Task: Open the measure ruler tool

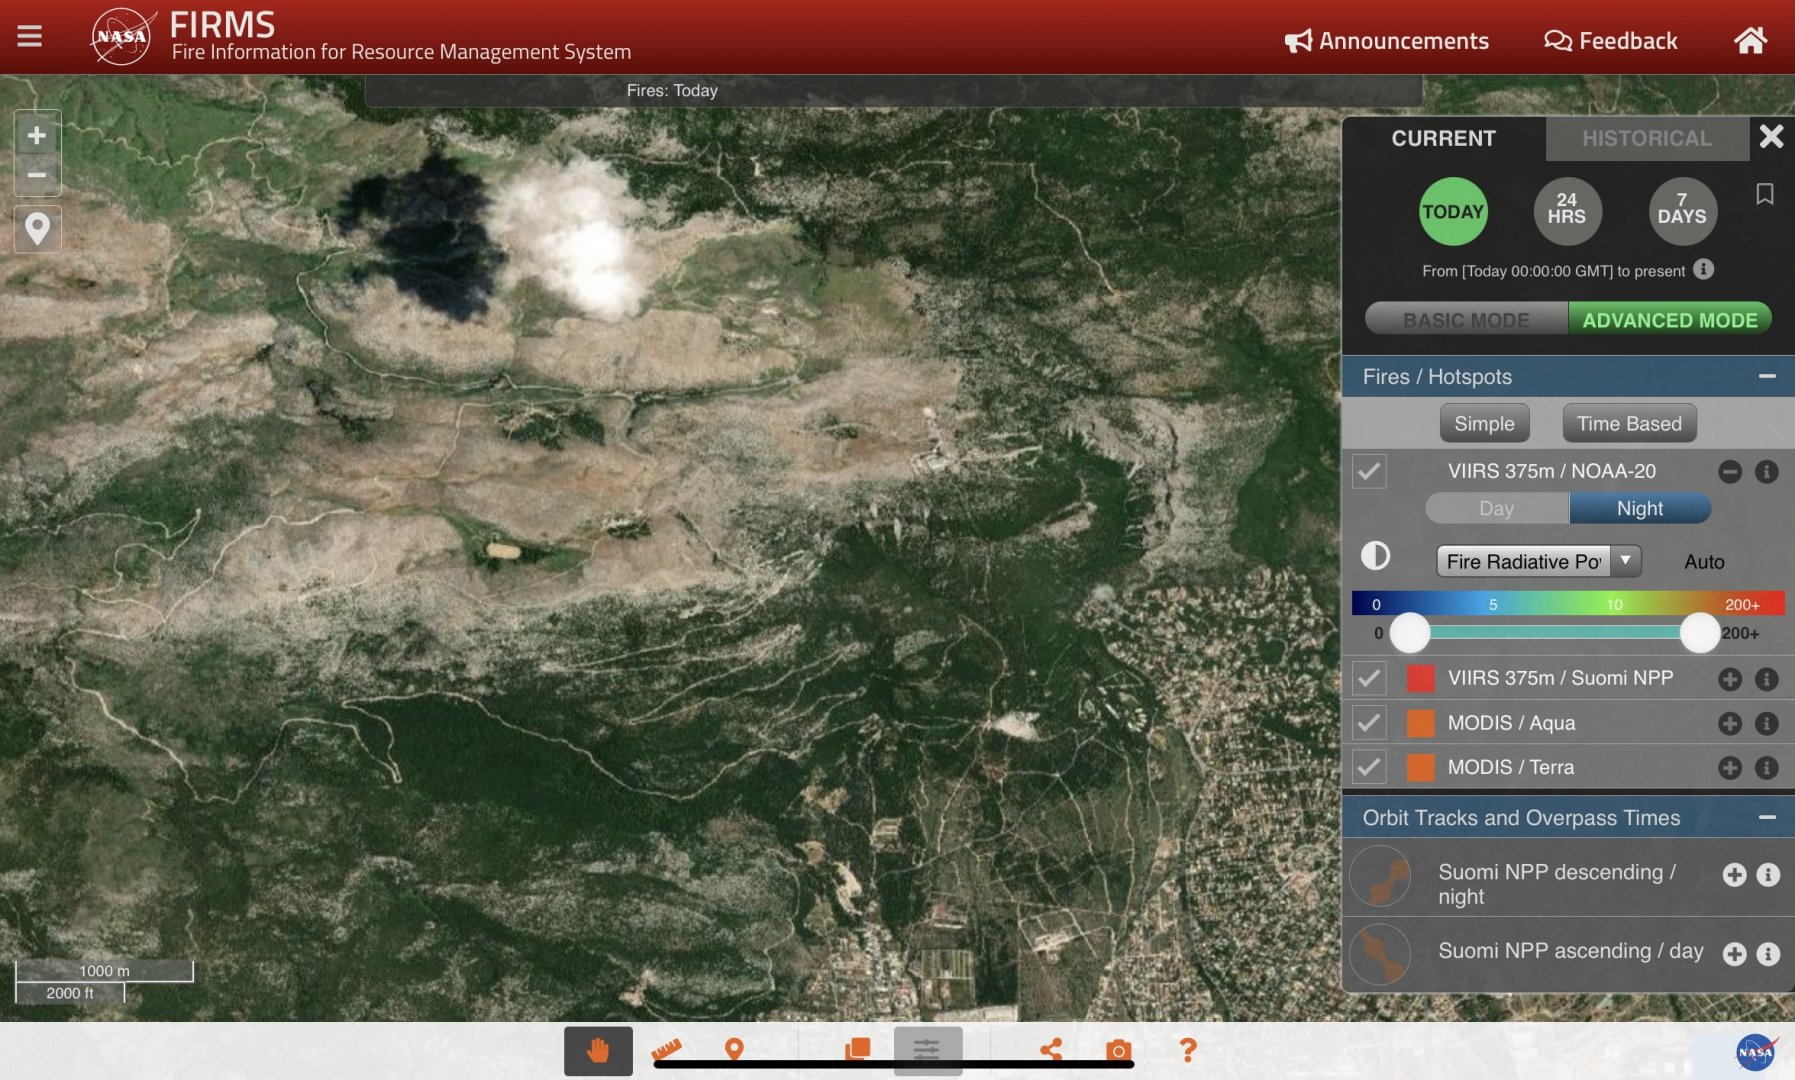Action: point(667,1050)
